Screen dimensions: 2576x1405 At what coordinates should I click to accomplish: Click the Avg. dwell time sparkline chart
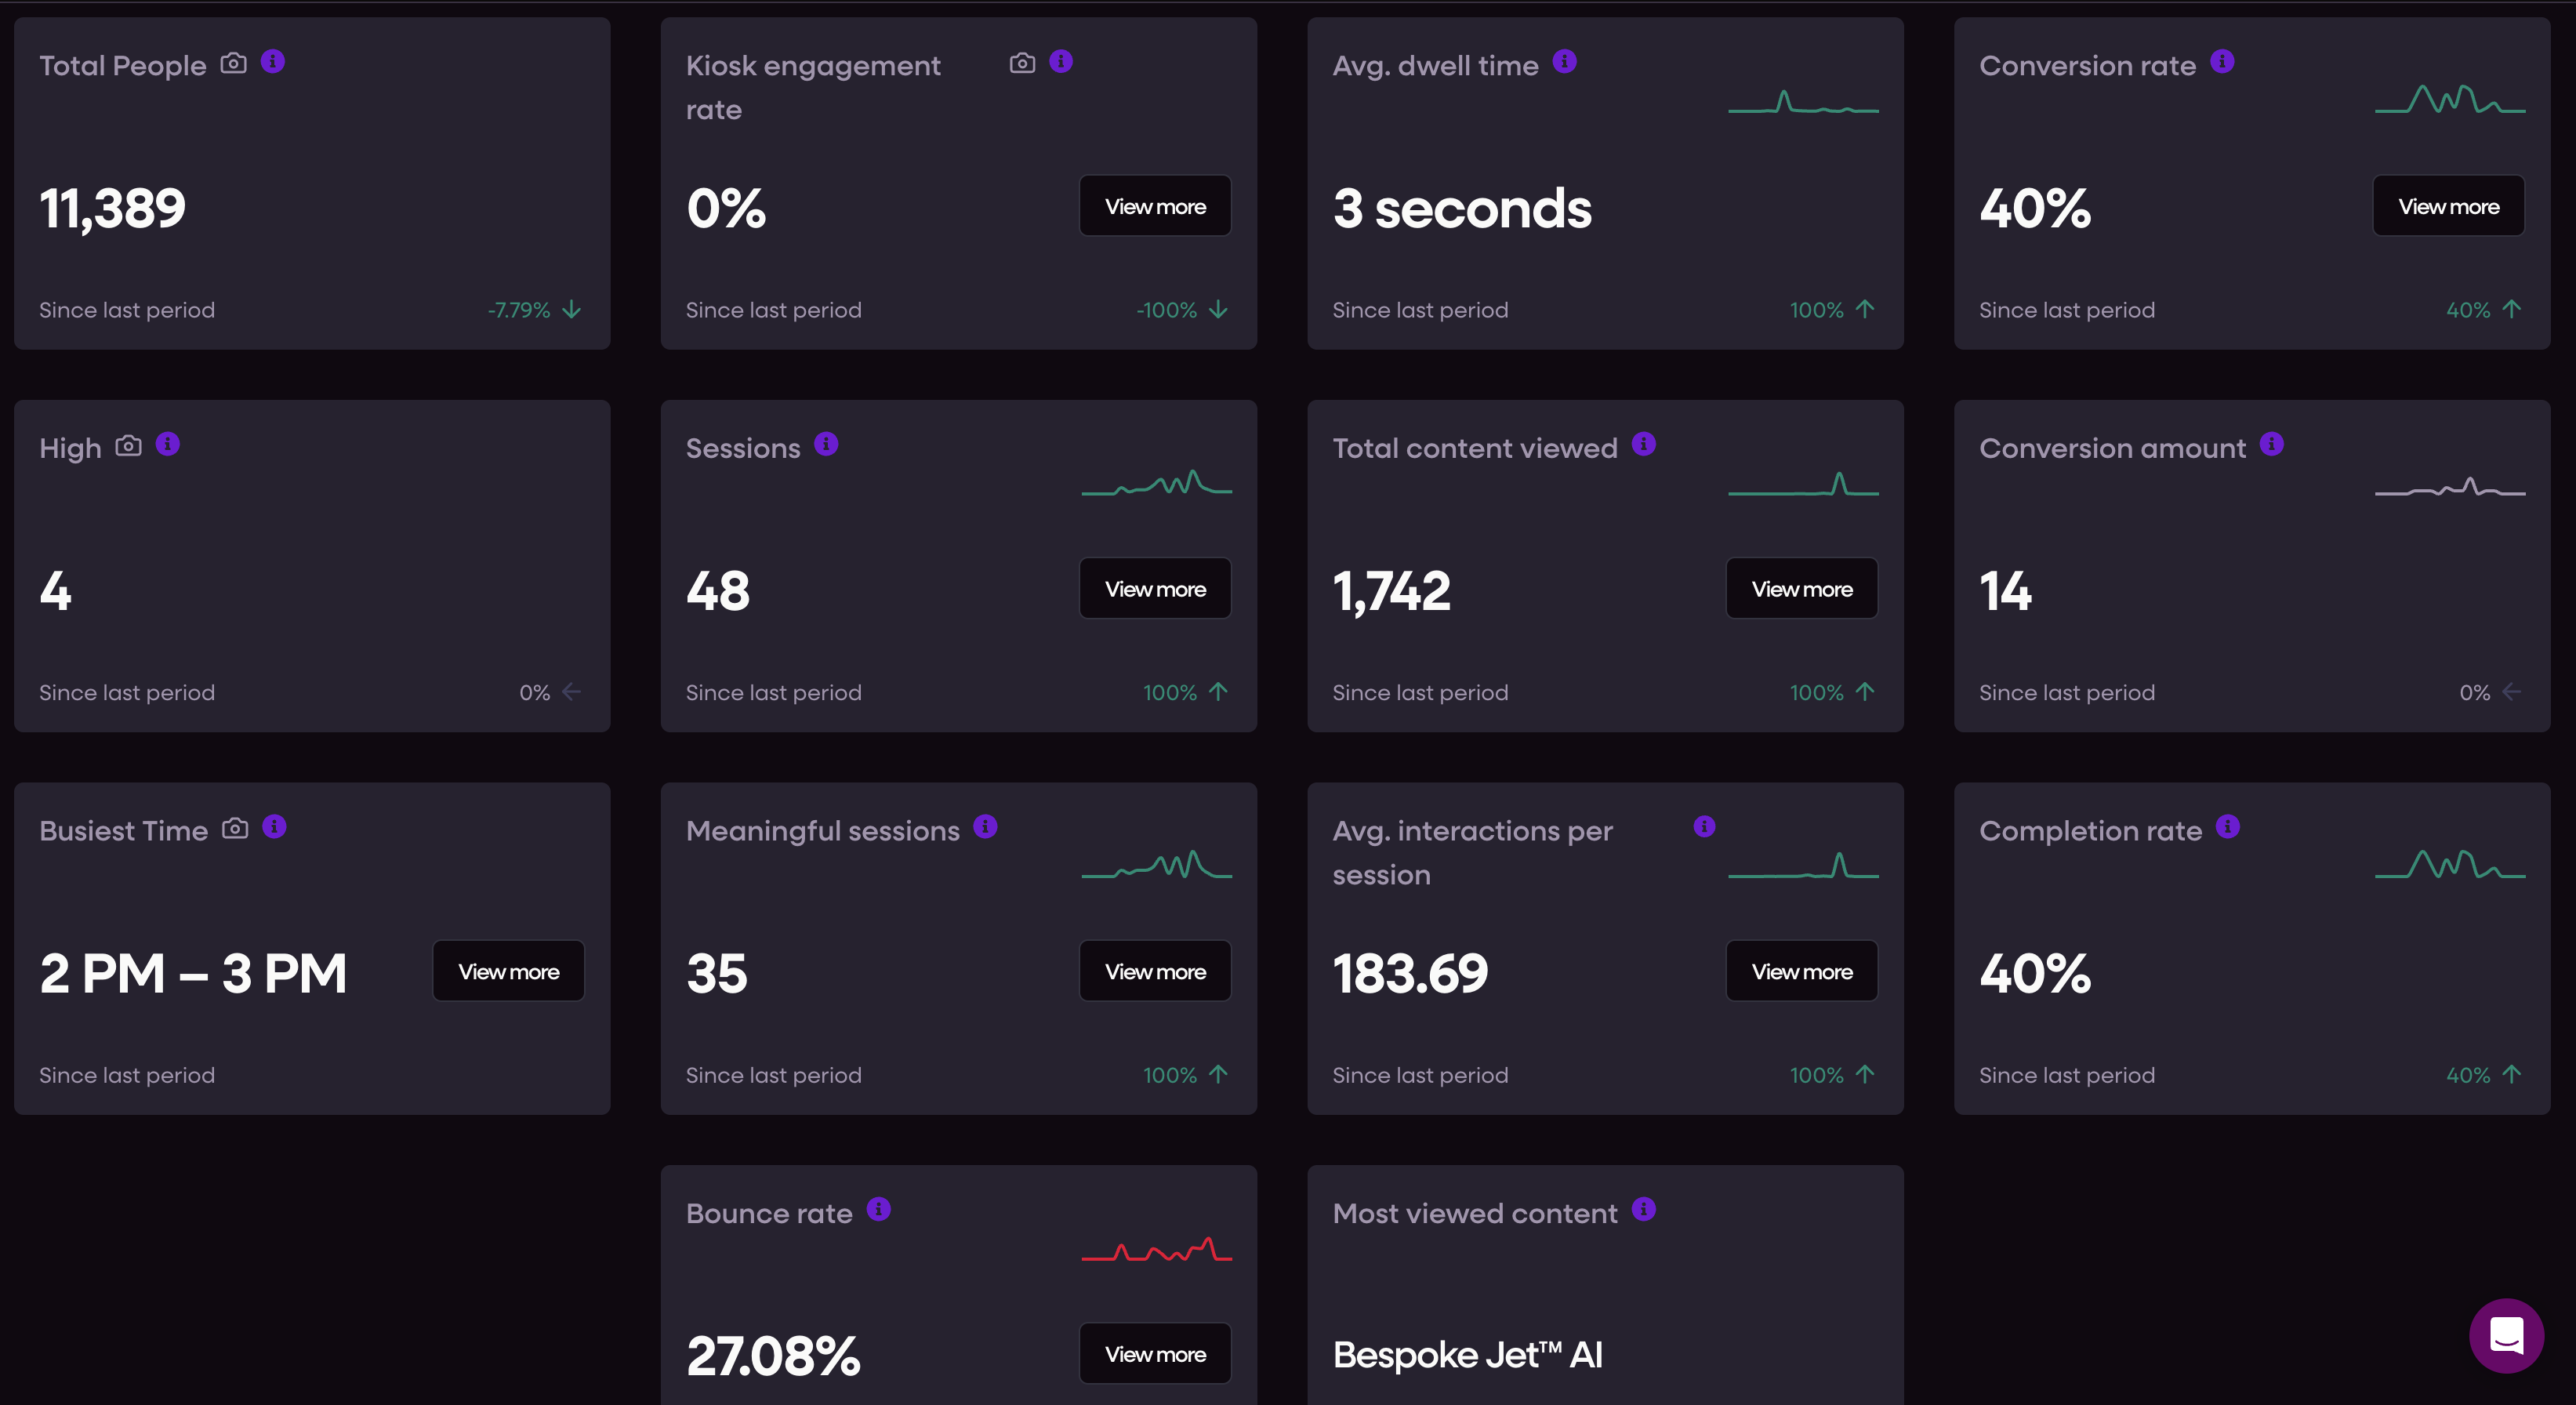(1803, 101)
